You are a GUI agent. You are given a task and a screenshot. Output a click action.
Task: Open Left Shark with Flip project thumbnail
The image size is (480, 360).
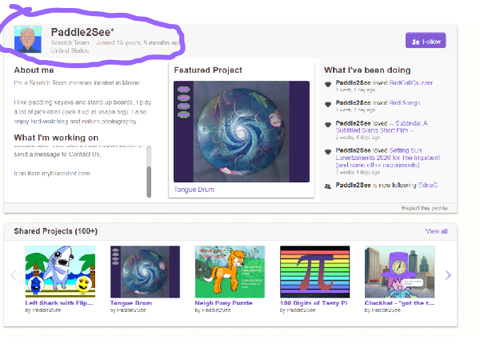coord(60,272)
